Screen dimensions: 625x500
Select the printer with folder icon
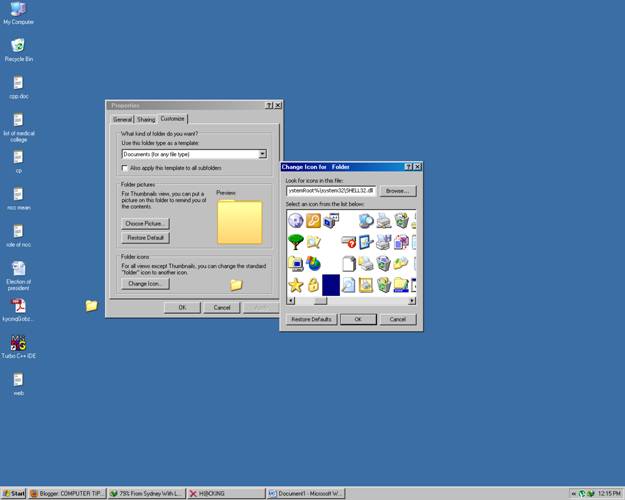(x=366, y=263)
